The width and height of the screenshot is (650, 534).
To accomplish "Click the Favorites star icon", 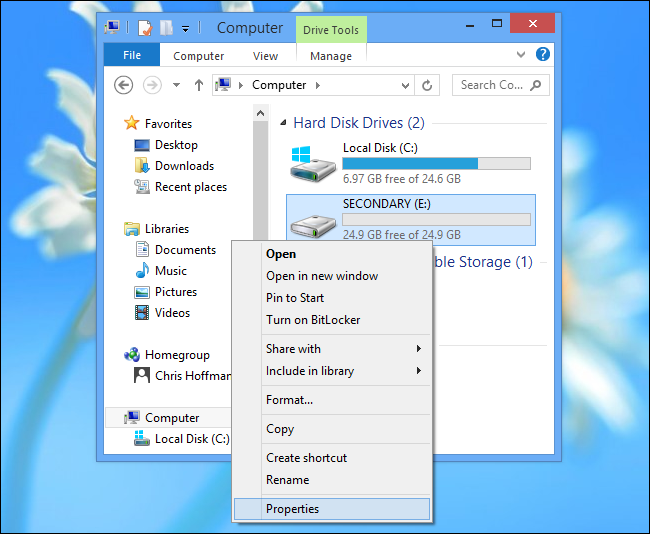I will [x=131, y=123].
